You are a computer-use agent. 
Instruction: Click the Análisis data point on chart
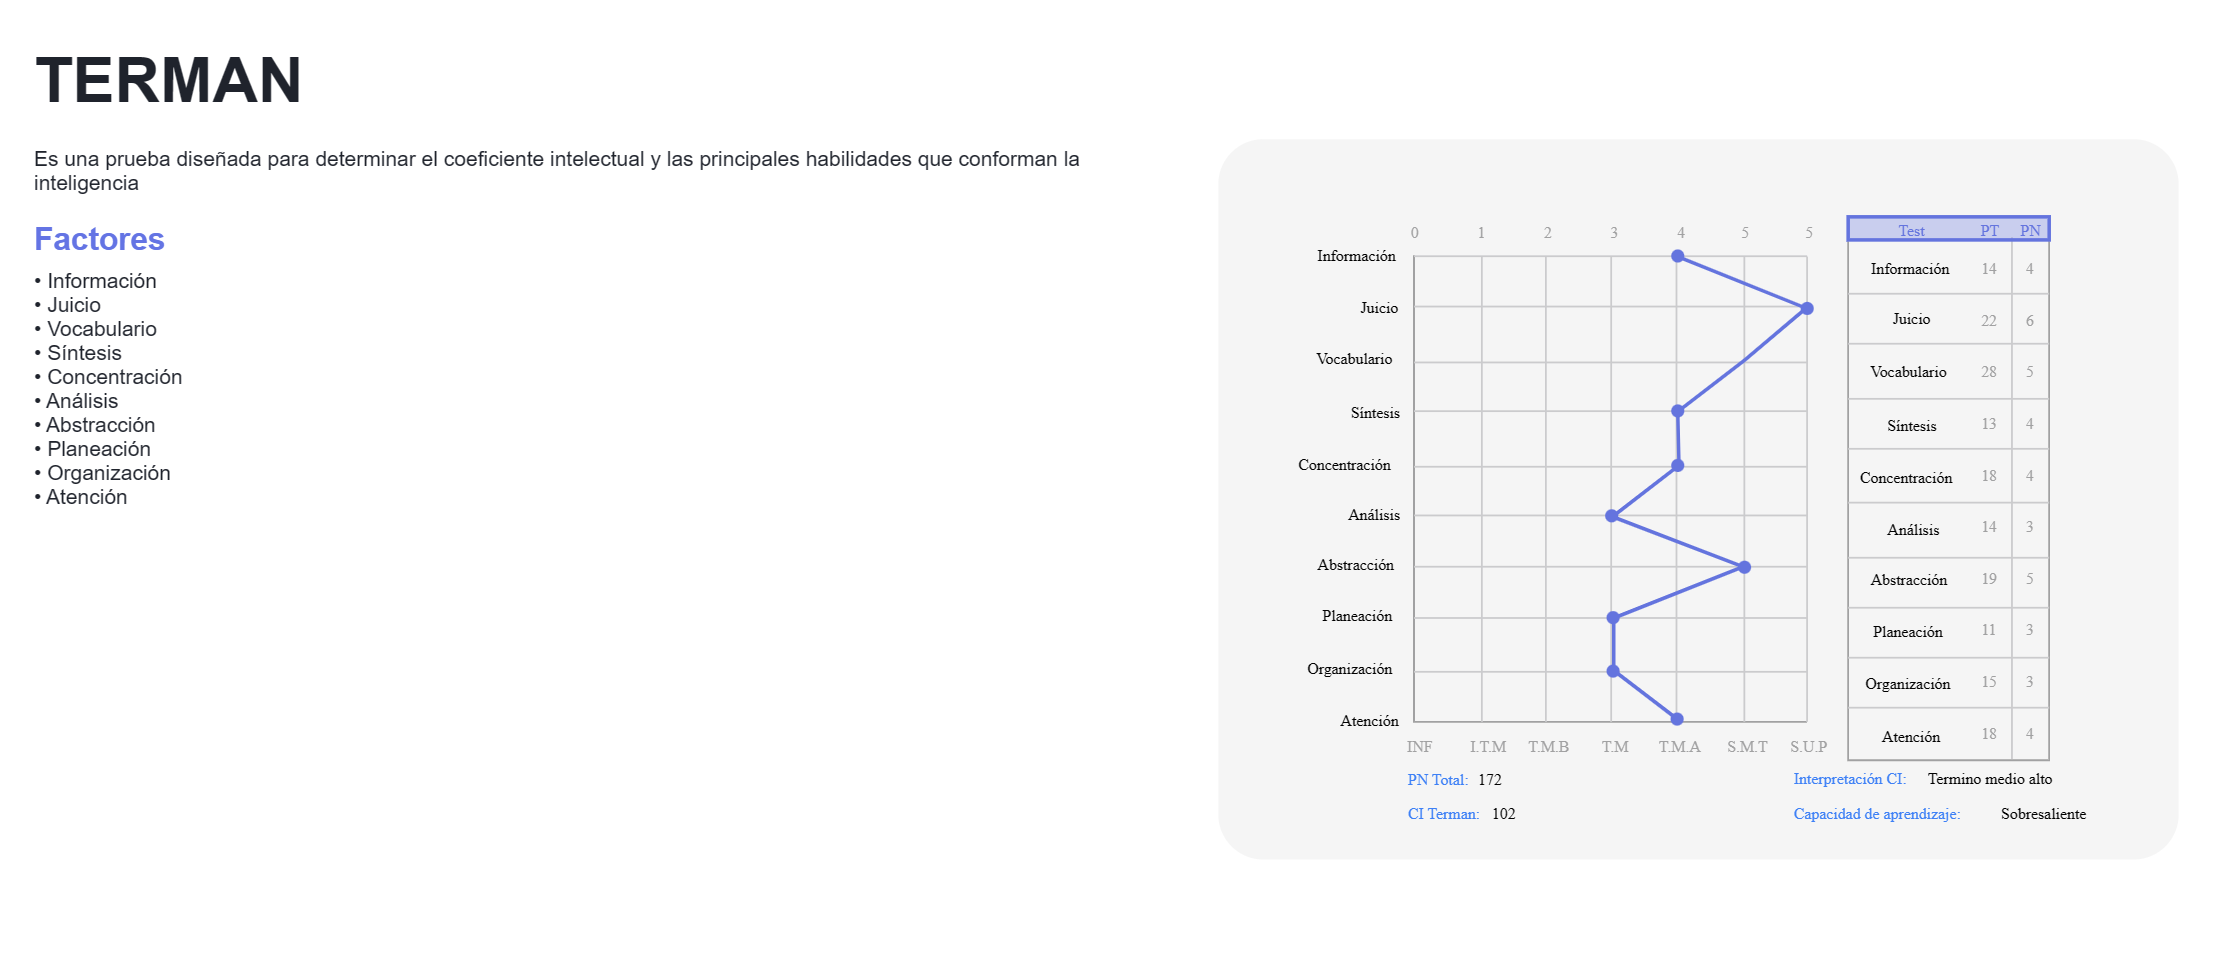[x=1611, y=516]
